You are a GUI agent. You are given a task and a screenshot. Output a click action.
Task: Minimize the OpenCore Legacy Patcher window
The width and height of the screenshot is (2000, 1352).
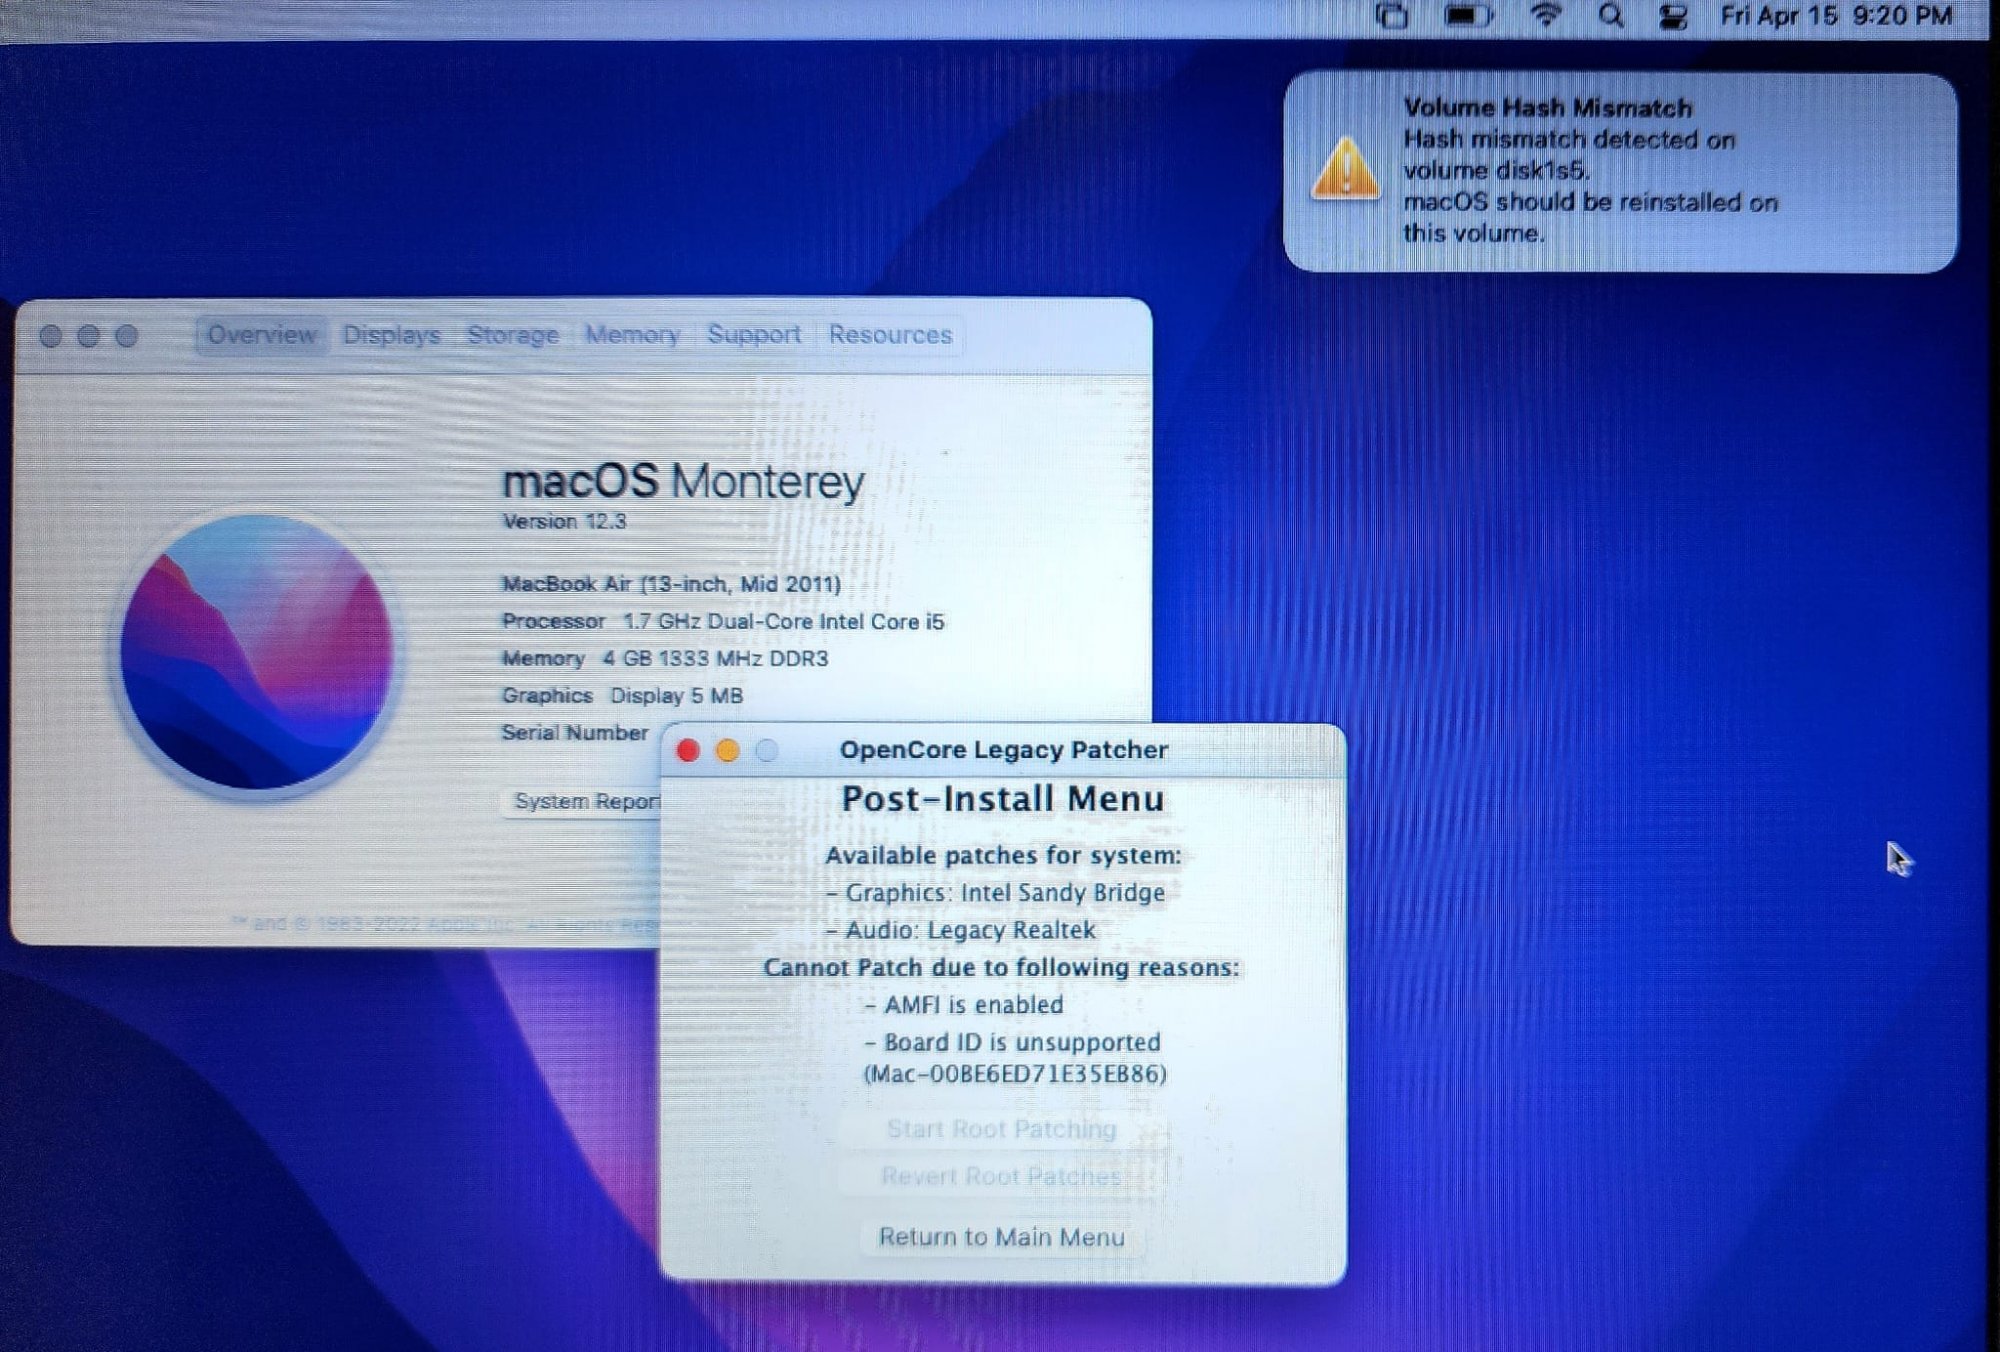(728, 750)
